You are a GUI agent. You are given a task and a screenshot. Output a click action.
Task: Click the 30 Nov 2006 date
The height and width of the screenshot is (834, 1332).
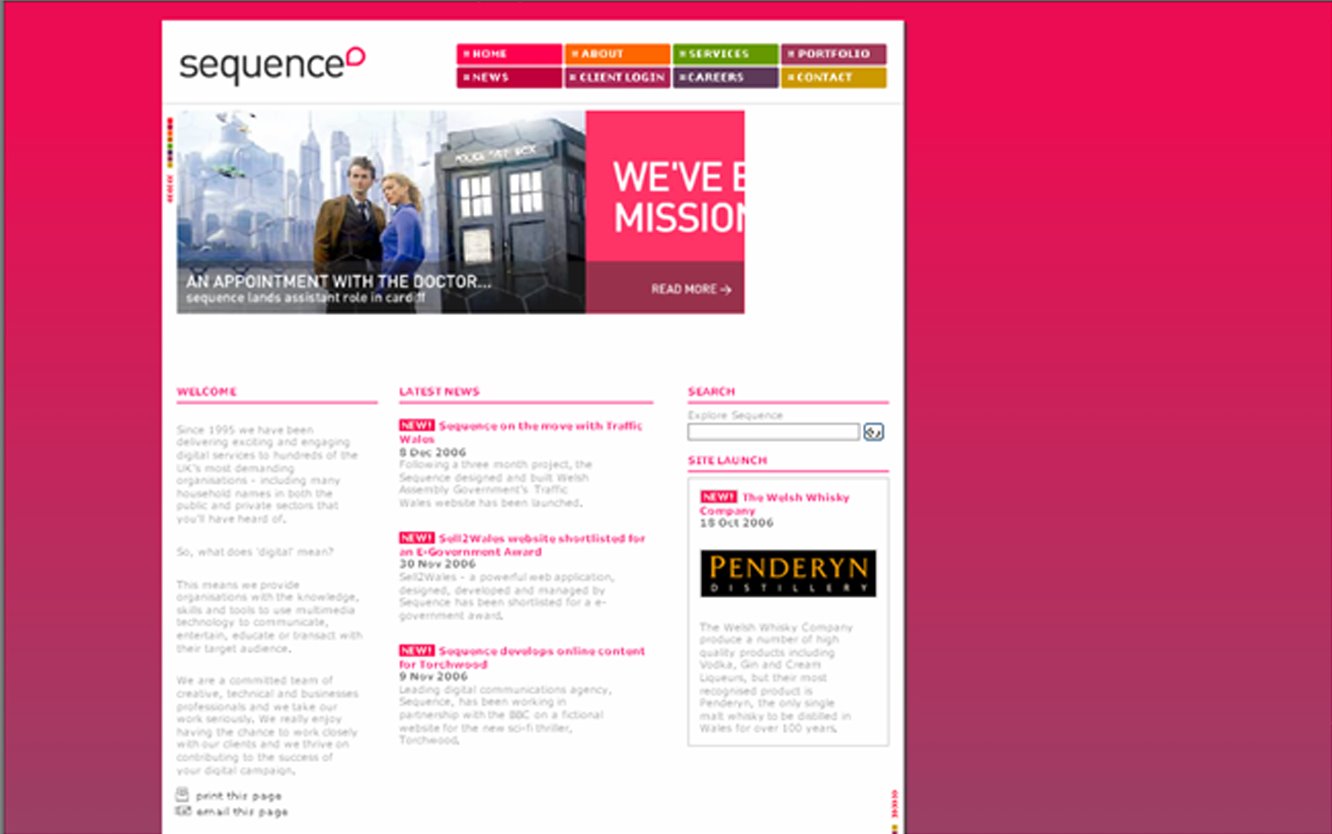click(437, 564)
